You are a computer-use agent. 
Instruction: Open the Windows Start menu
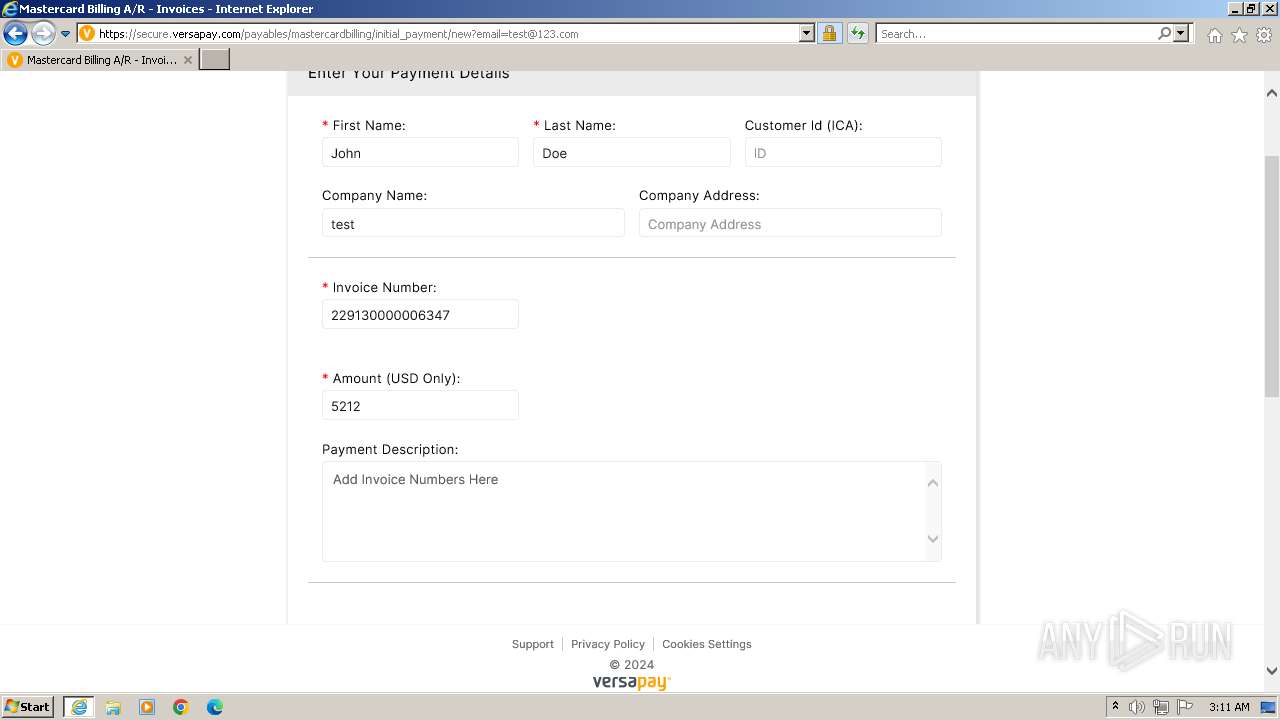pos(27,706)
